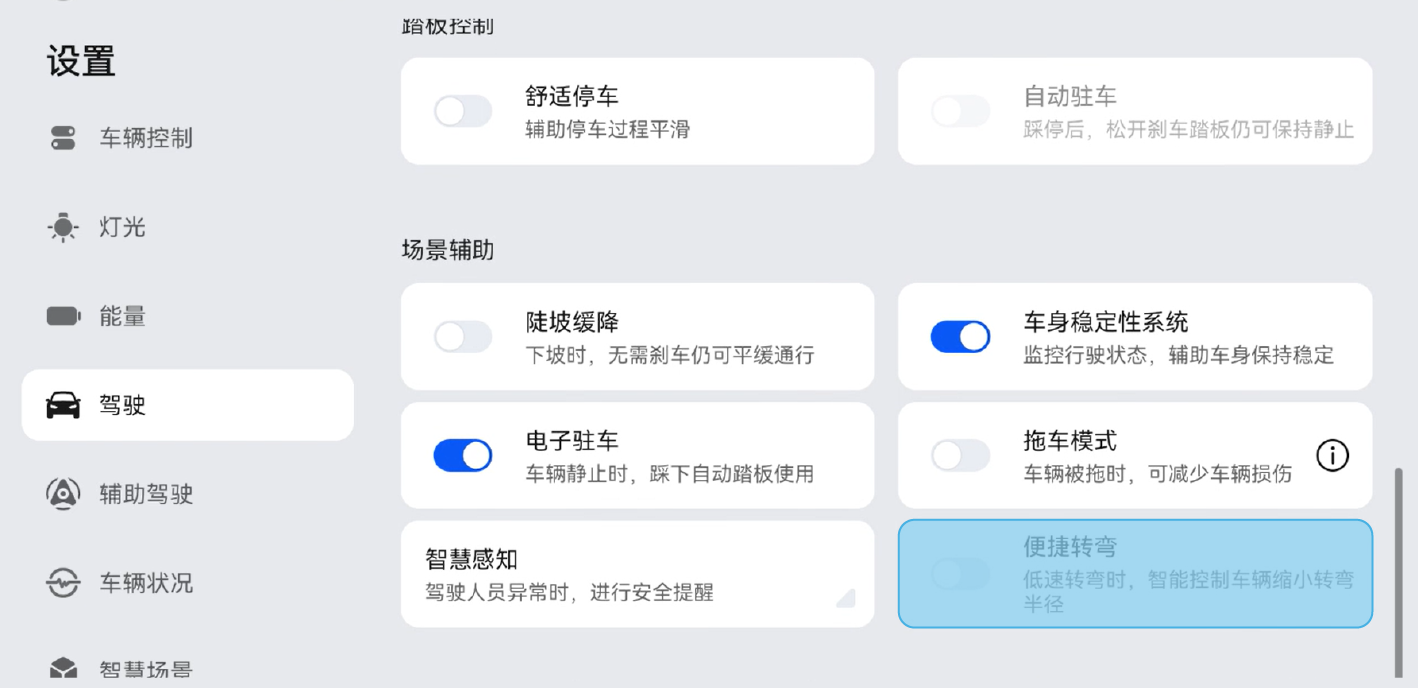
Task: Click the smart scene icon
Action: (x=63, y=669)
